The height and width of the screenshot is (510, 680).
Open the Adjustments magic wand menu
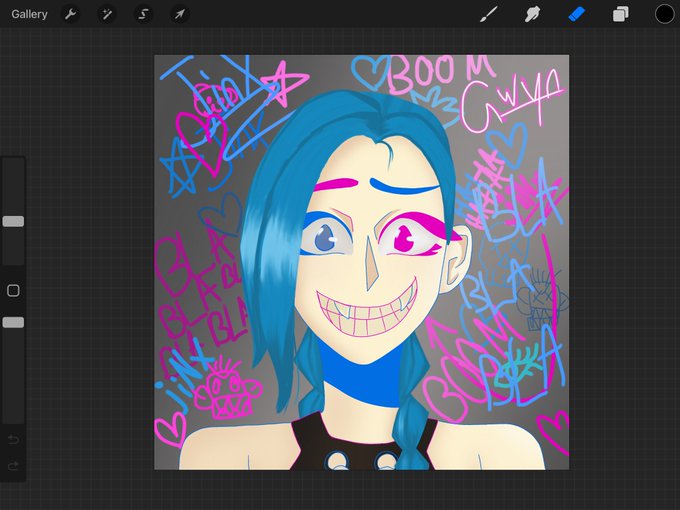coord(107,14)
